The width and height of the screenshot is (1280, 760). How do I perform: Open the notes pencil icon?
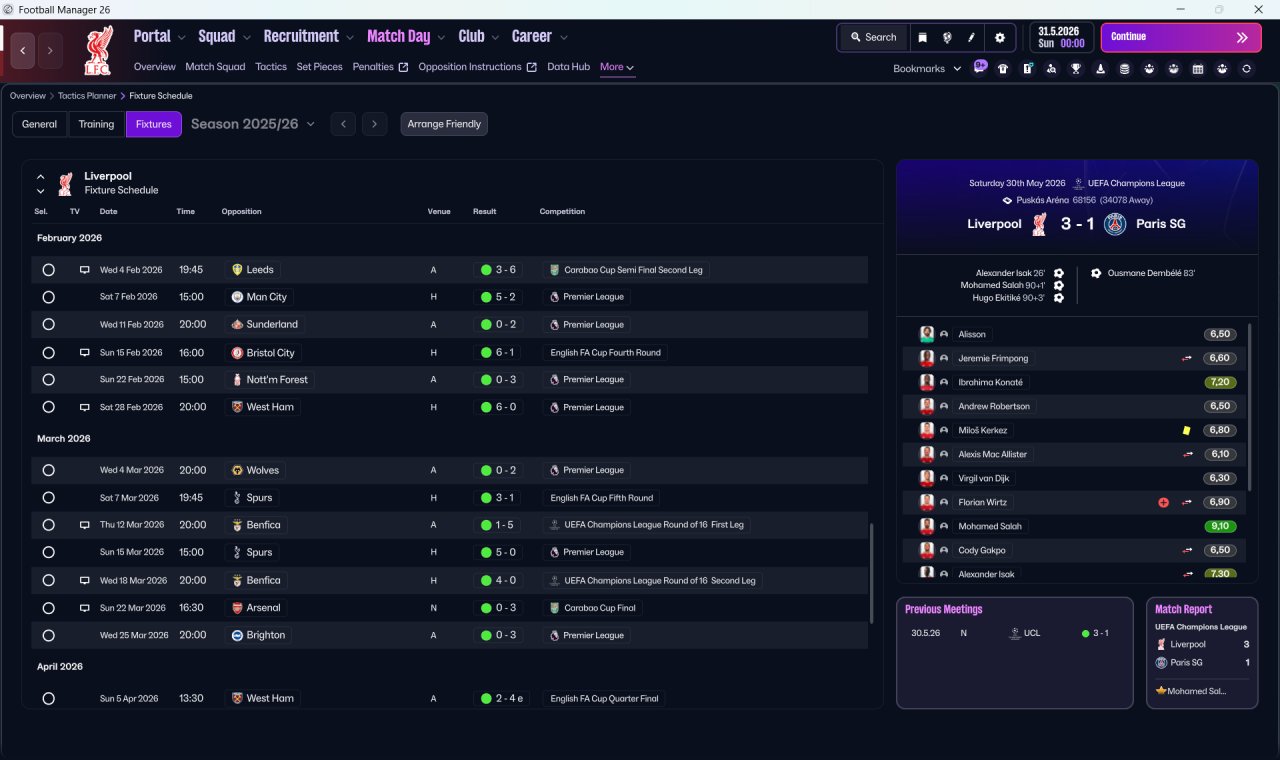tap(971, 37)
